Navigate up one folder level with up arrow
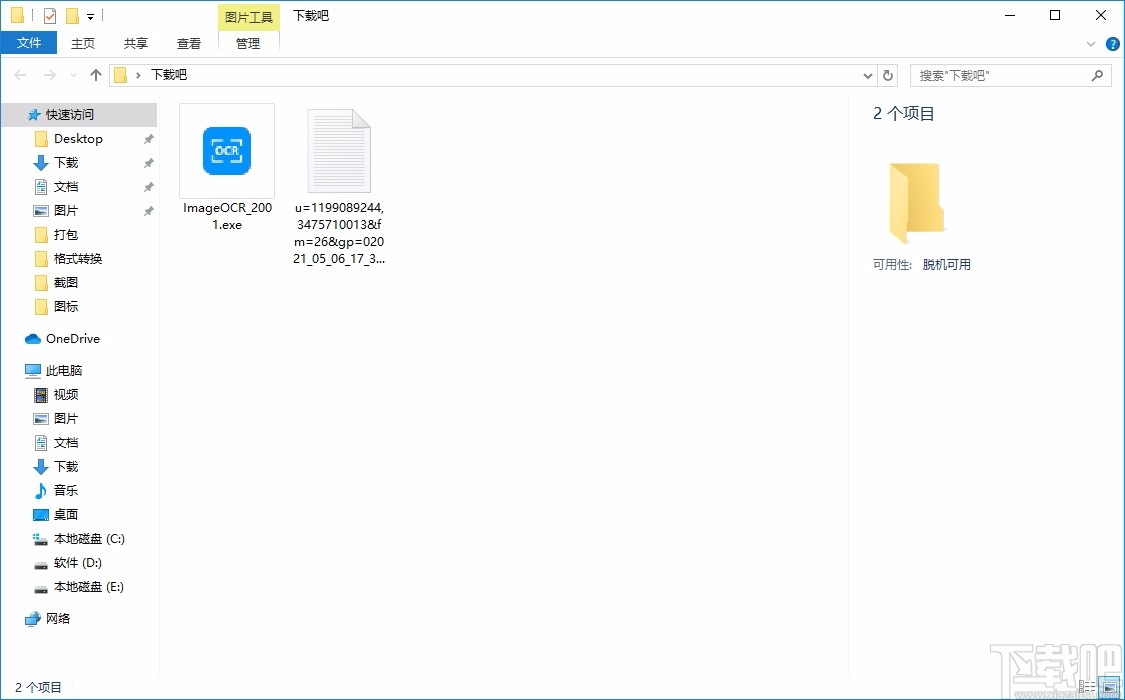This screenshot has width=1125, height=700. (x=95, y=74)
